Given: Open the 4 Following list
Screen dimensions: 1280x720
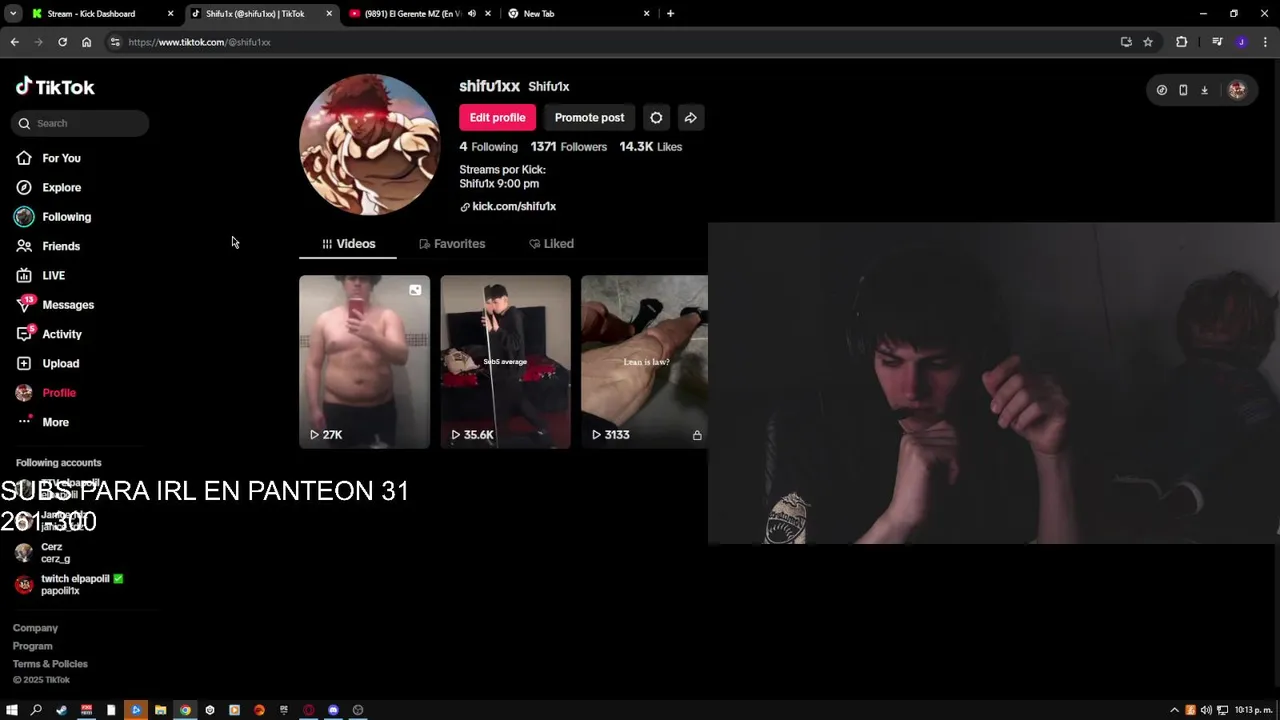Looking at the screenshot, I should (x=488, y=147).
